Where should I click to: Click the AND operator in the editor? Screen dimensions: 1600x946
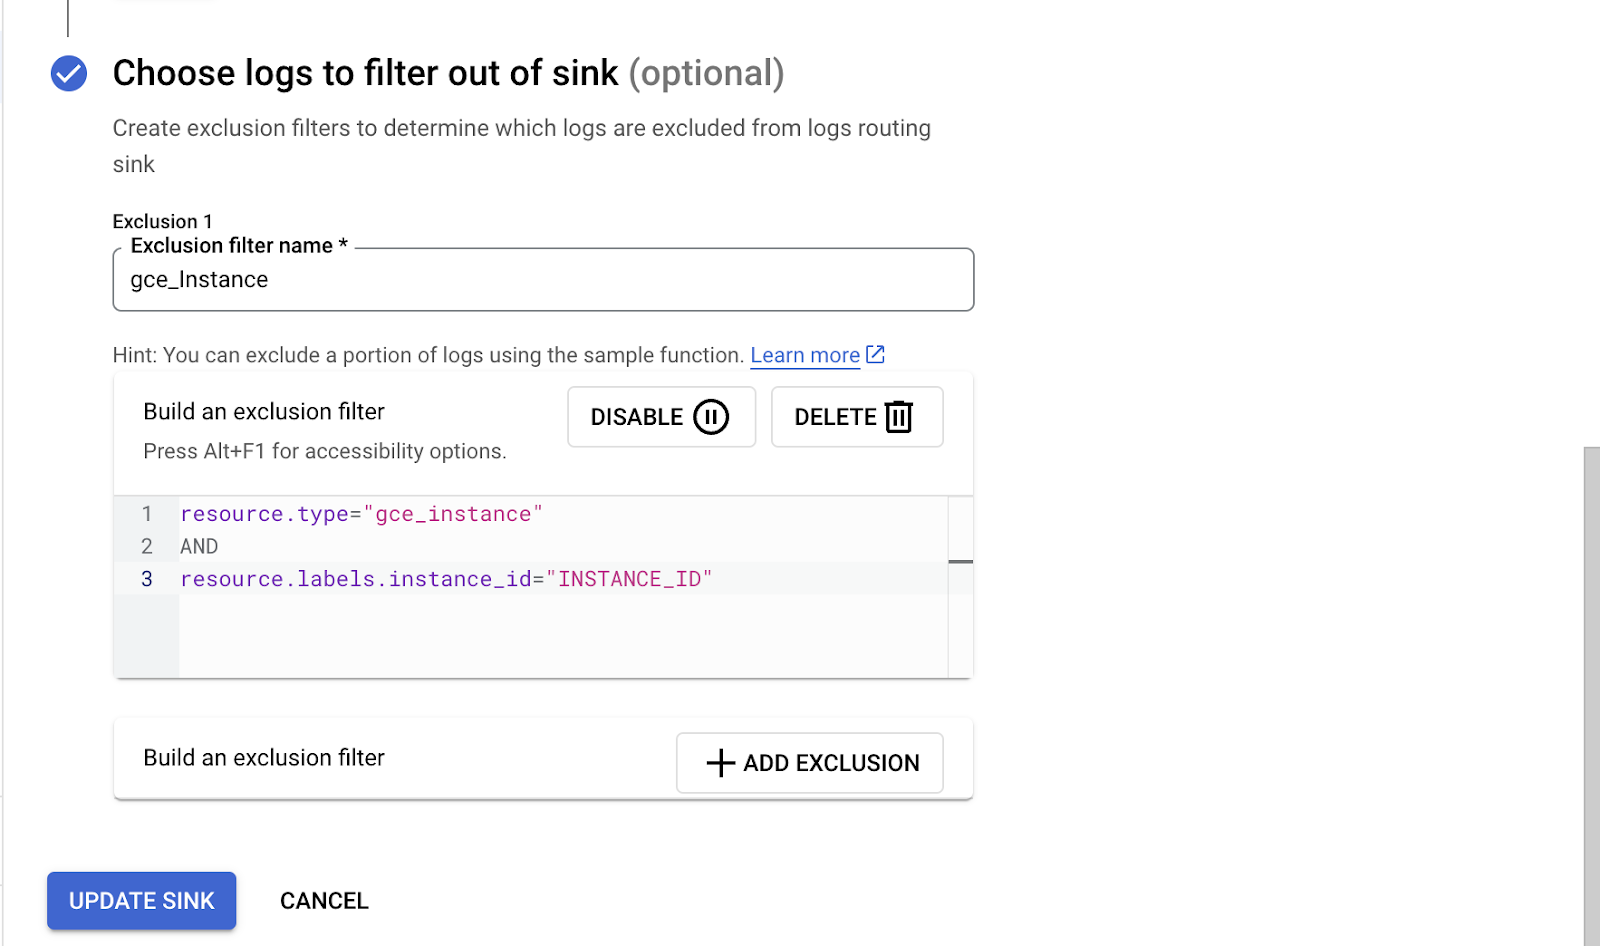point(199,547)
